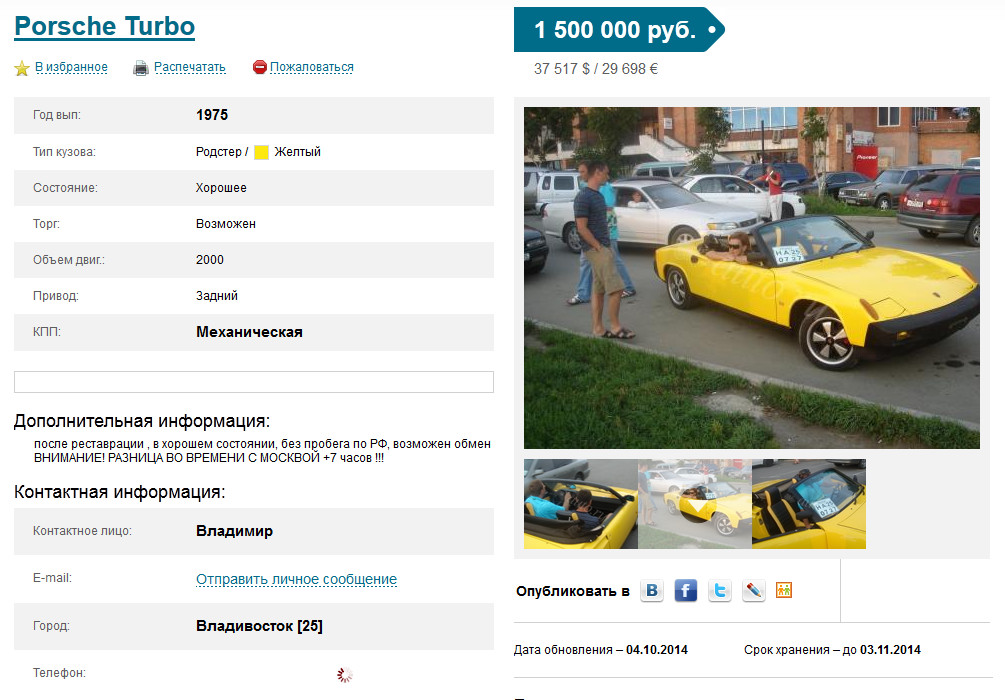
Task: Open the Porsche Turbo listing title link
Action: tap(104, 27)
